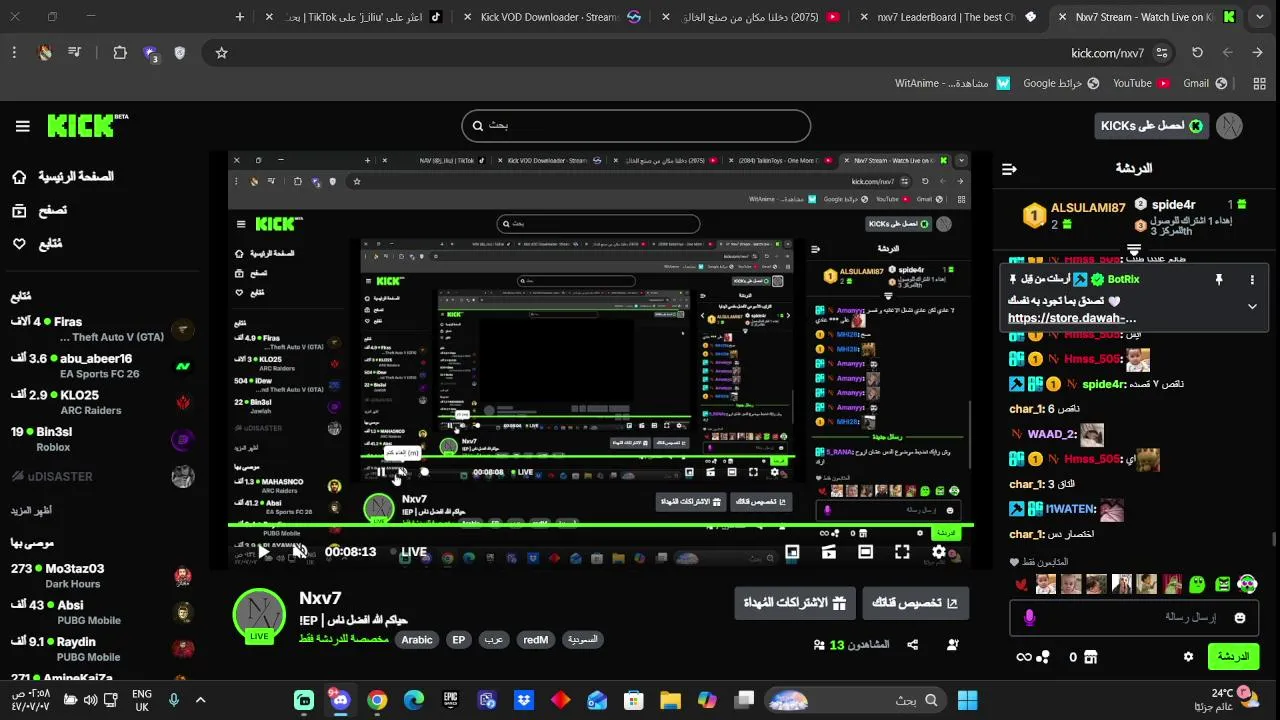The width and height of the screenshot is (1280, 720).
Task: Open Discord from the taskbar
Action: pos(340,700)
